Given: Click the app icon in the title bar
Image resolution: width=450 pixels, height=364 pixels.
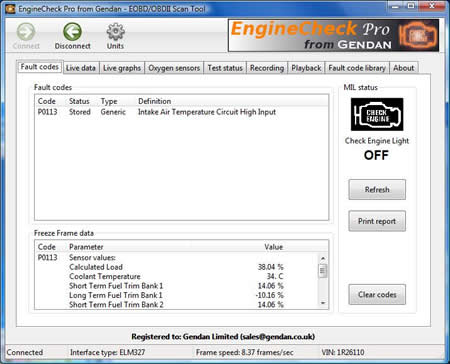Looking at the screenshot, I should coord(10,9).
